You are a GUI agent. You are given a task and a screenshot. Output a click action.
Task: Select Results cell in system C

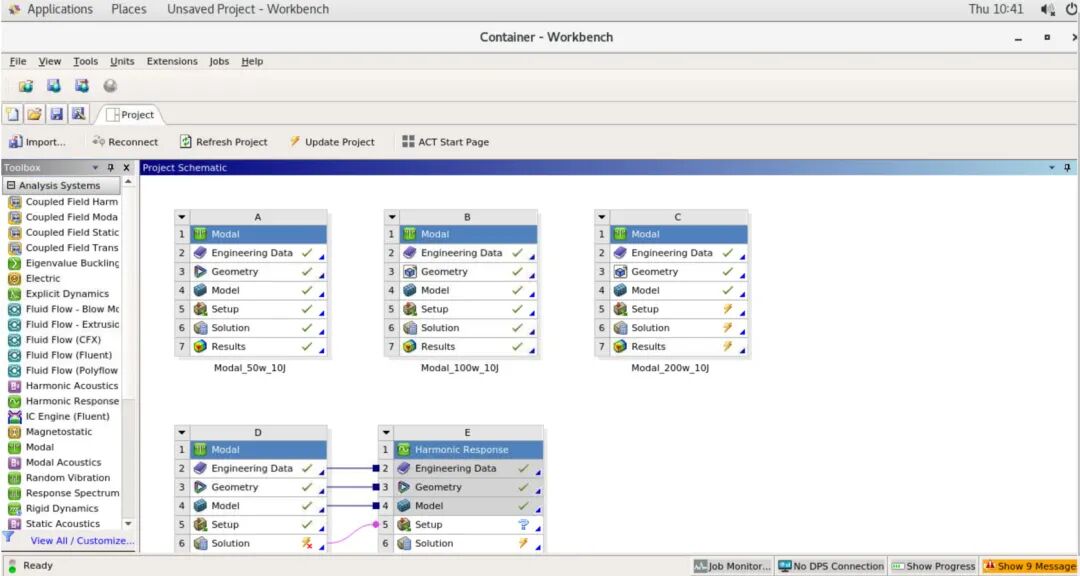(678, 347)
